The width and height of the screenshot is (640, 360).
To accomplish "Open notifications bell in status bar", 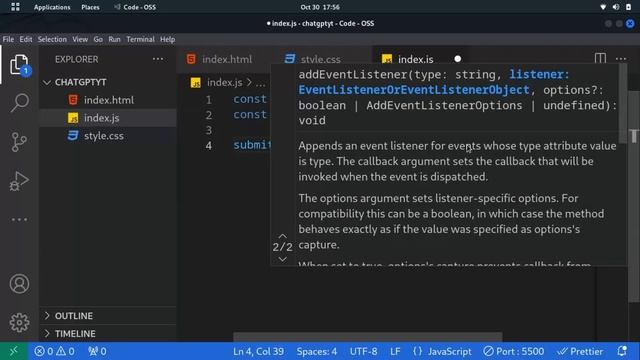I will 622,351.
